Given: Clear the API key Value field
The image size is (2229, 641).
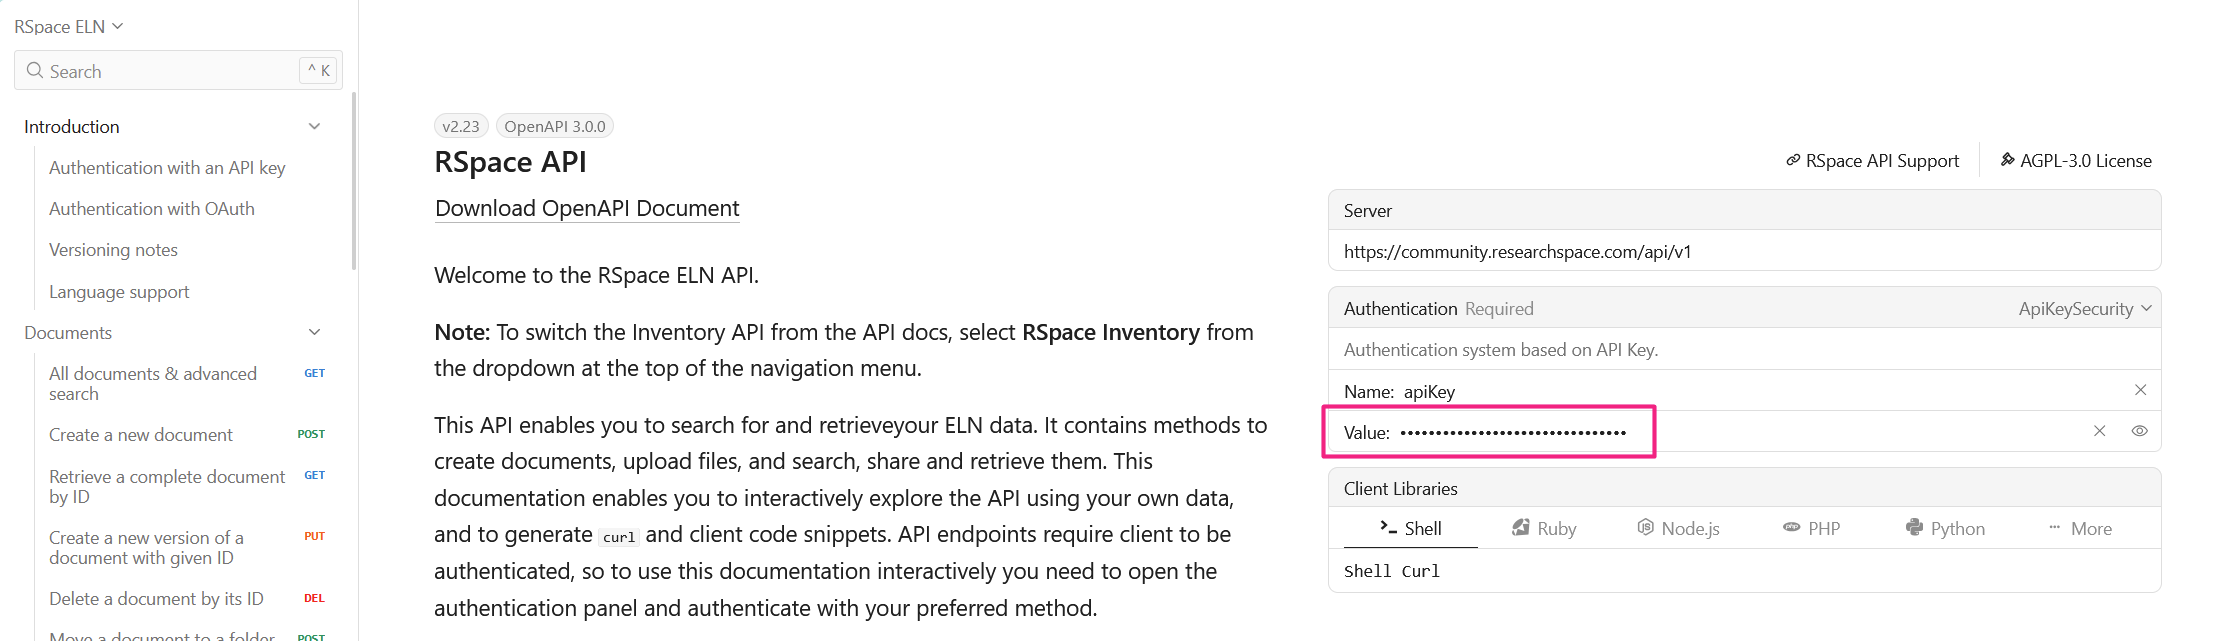Looking at the screenshot, I should pyautogui.click(x=2099, y=431).
